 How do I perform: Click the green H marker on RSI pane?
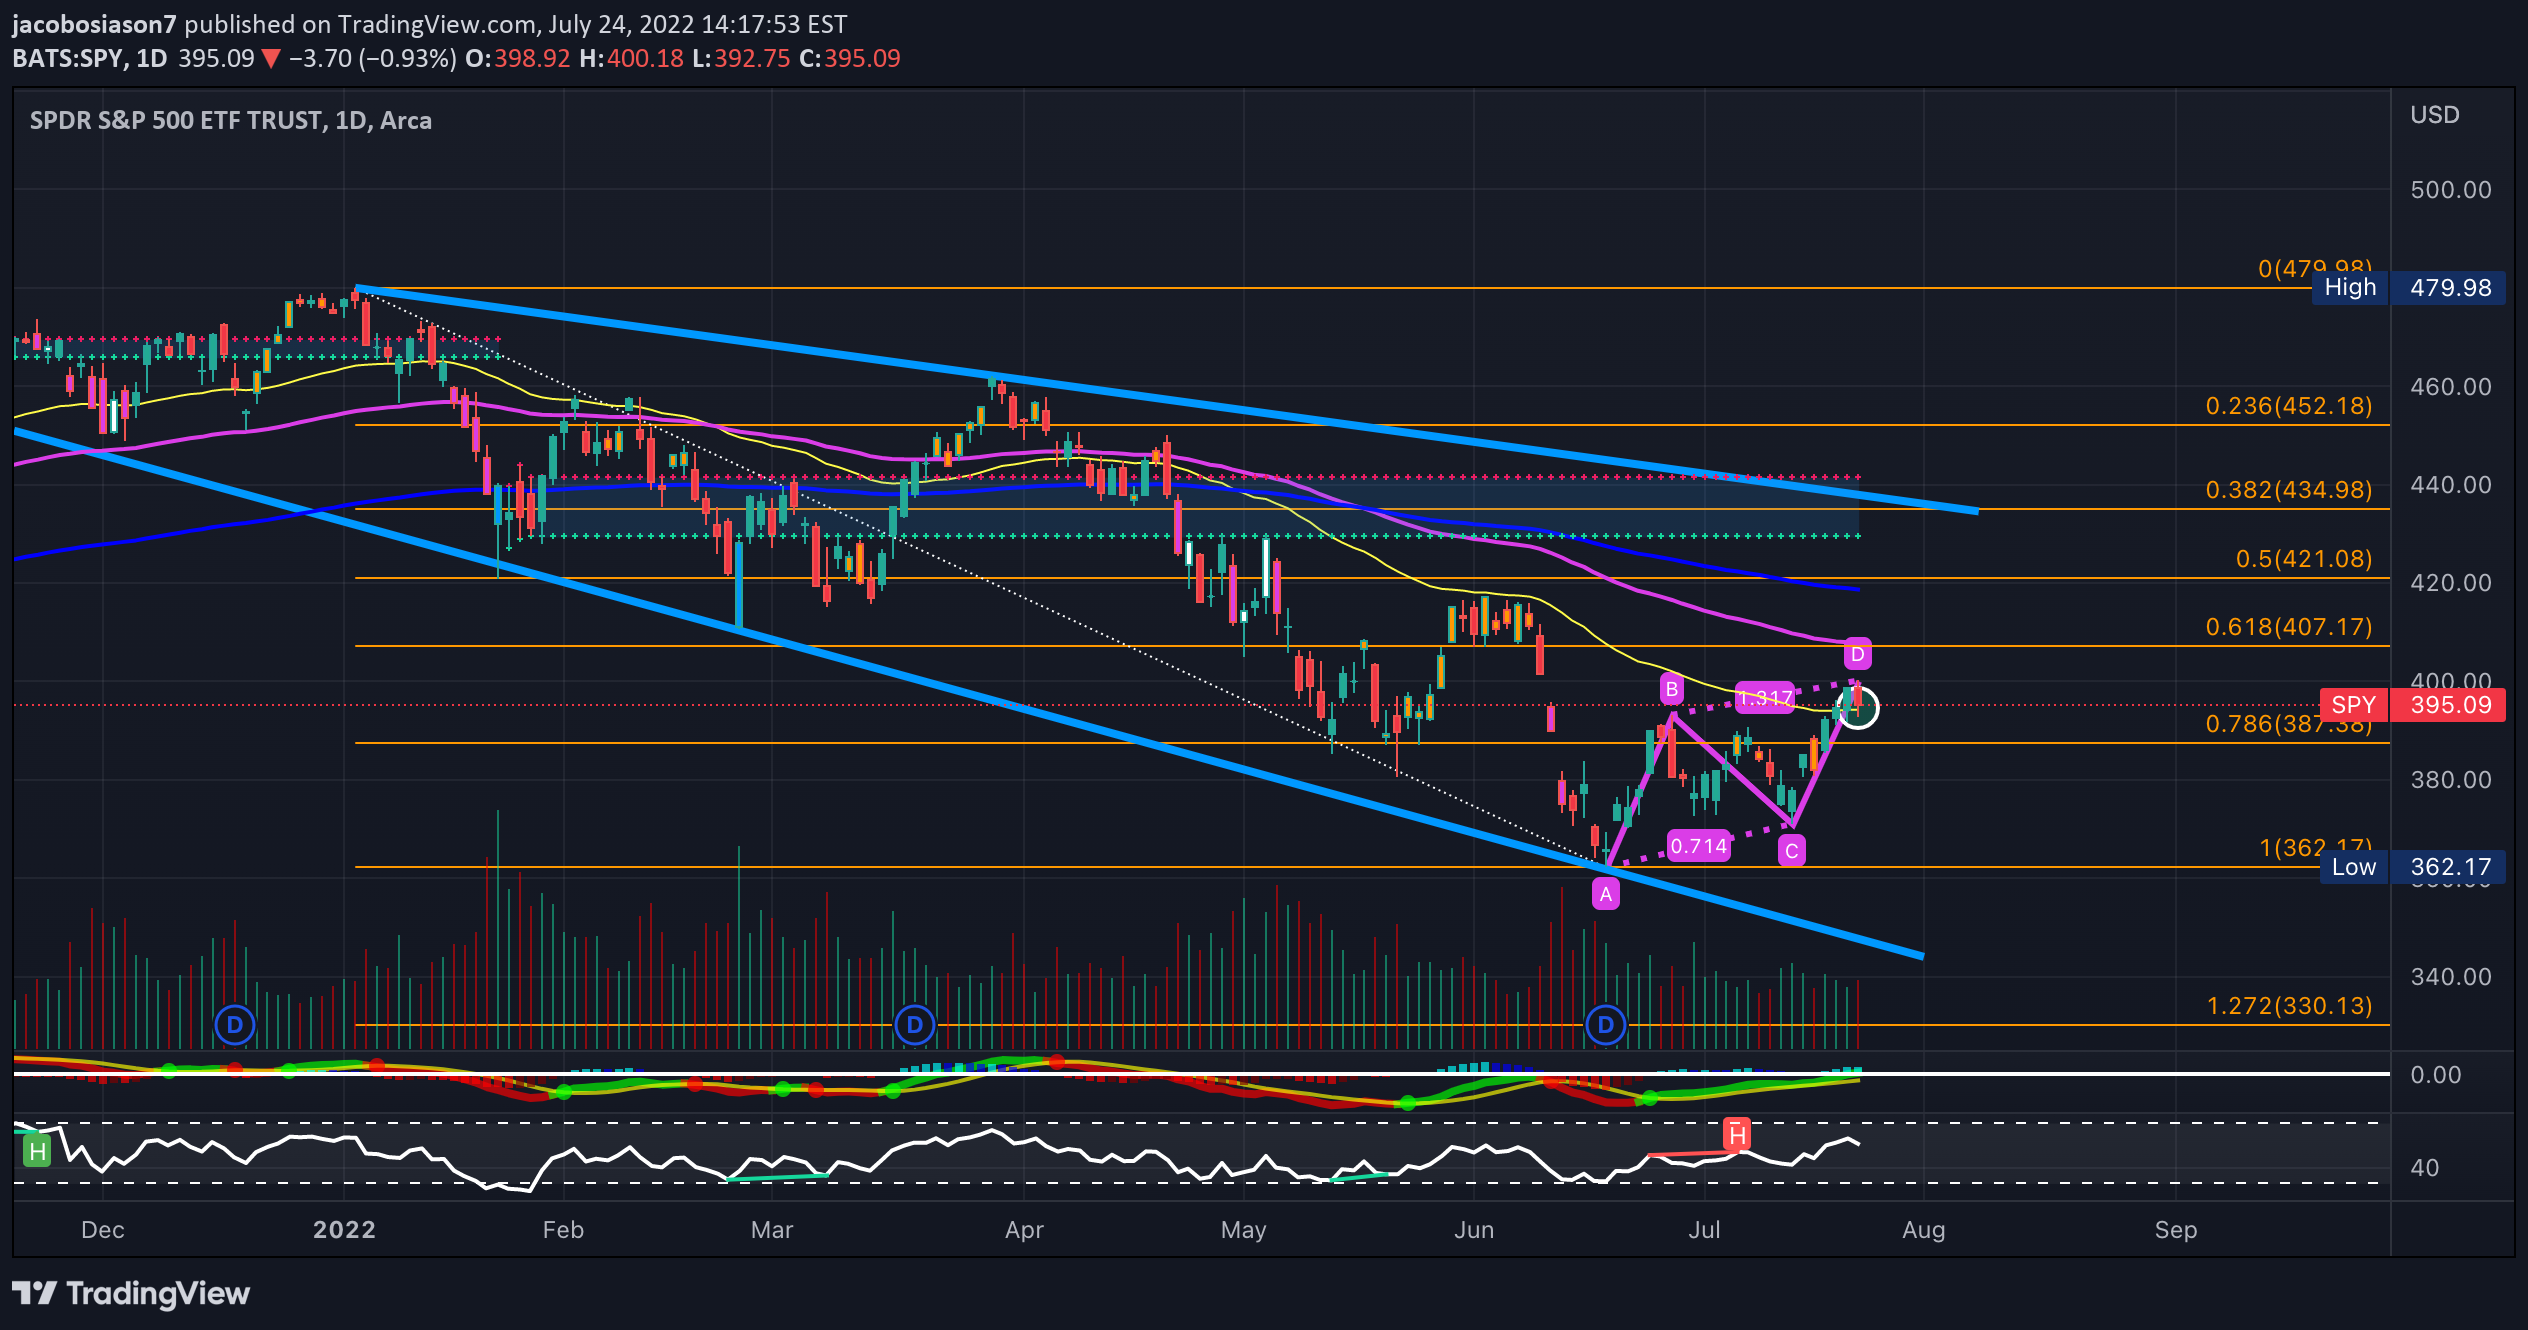click(37, 1151)
